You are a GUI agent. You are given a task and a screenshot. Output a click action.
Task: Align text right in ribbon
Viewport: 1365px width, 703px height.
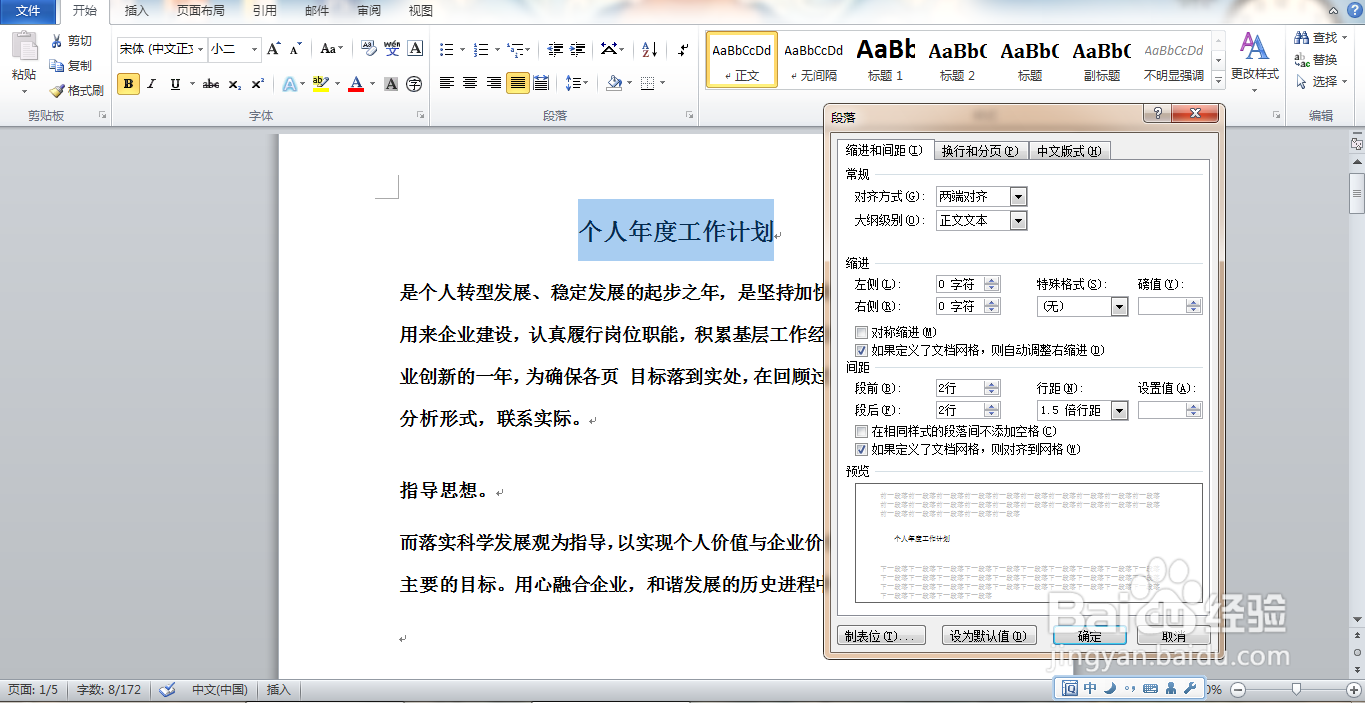[494, 83]
